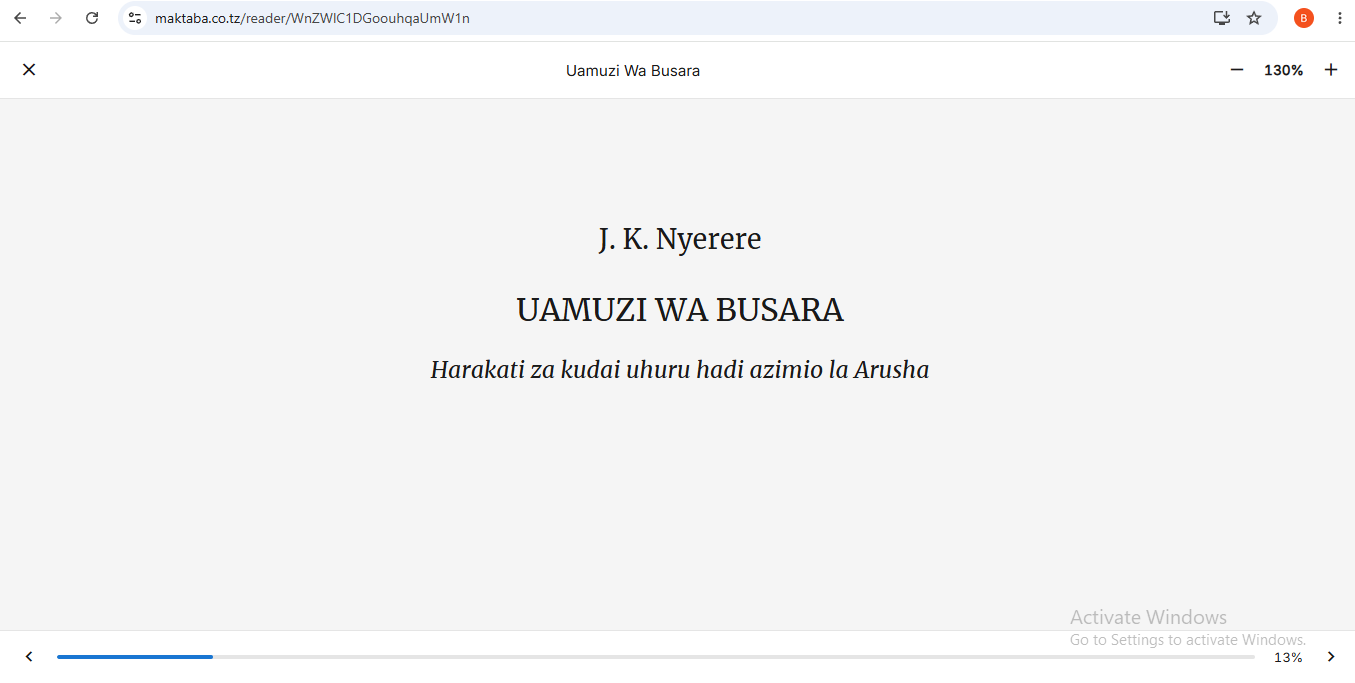Screen dimensions: 1355x683
Task: Bookmark this page with star icon
Action: click(1254, 18)
